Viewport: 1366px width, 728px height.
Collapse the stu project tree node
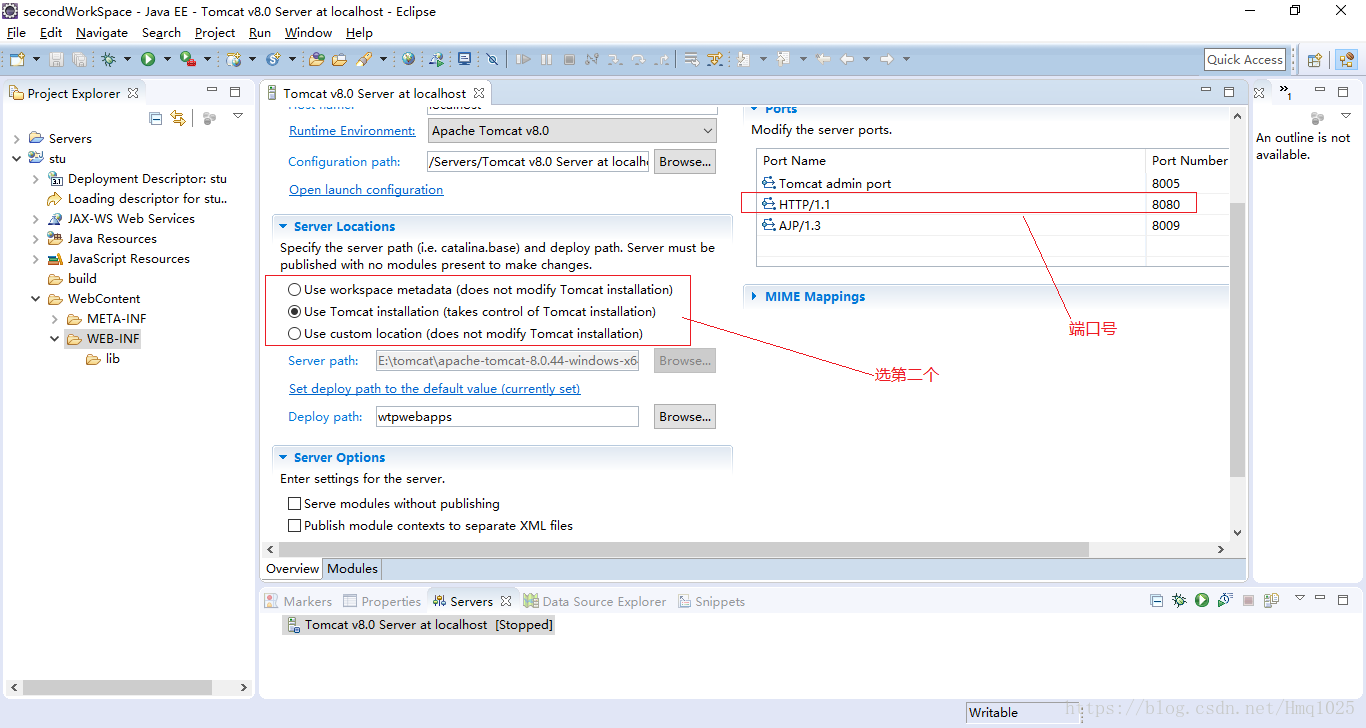tap(17, 159)
